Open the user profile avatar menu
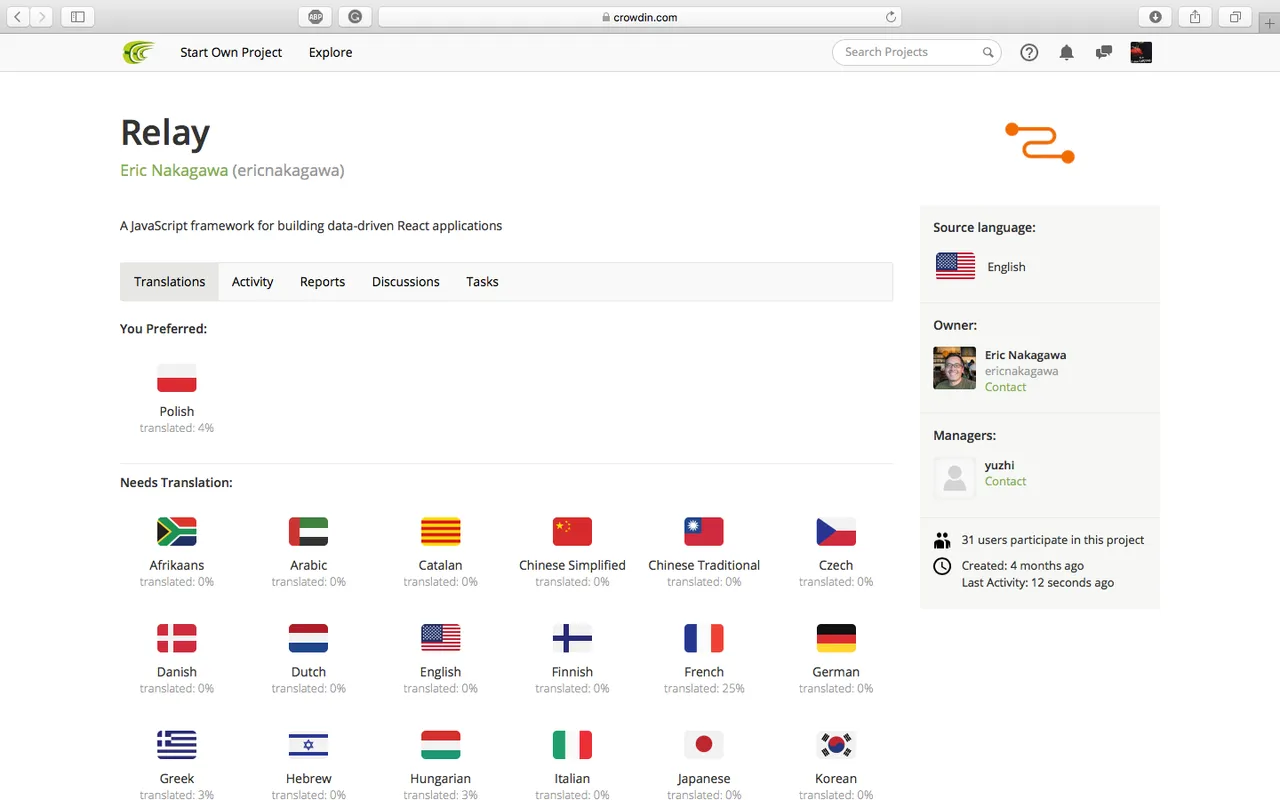 tap(1141, 53)
